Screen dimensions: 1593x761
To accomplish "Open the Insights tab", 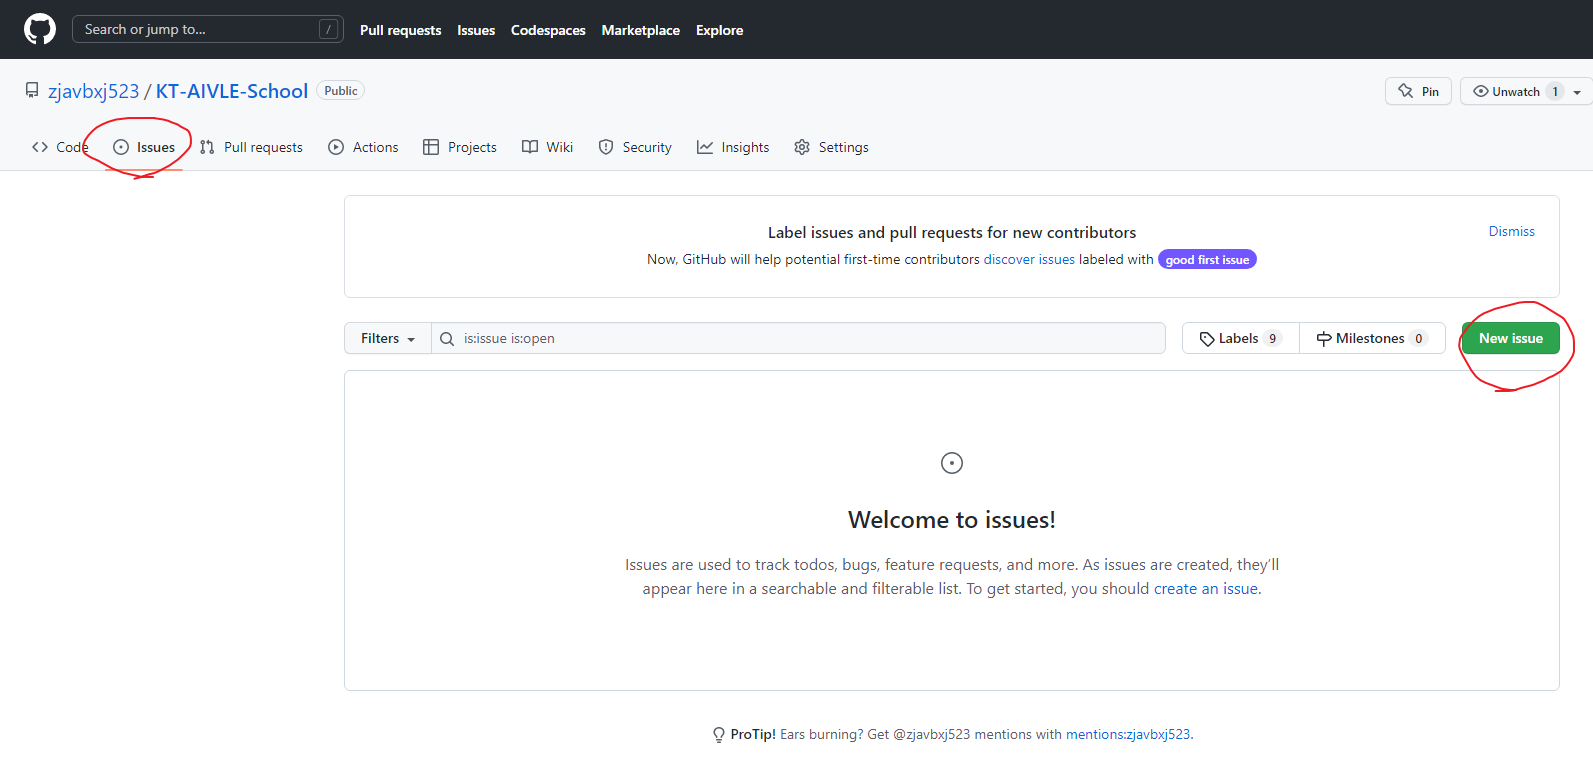I will click(733, 147).
